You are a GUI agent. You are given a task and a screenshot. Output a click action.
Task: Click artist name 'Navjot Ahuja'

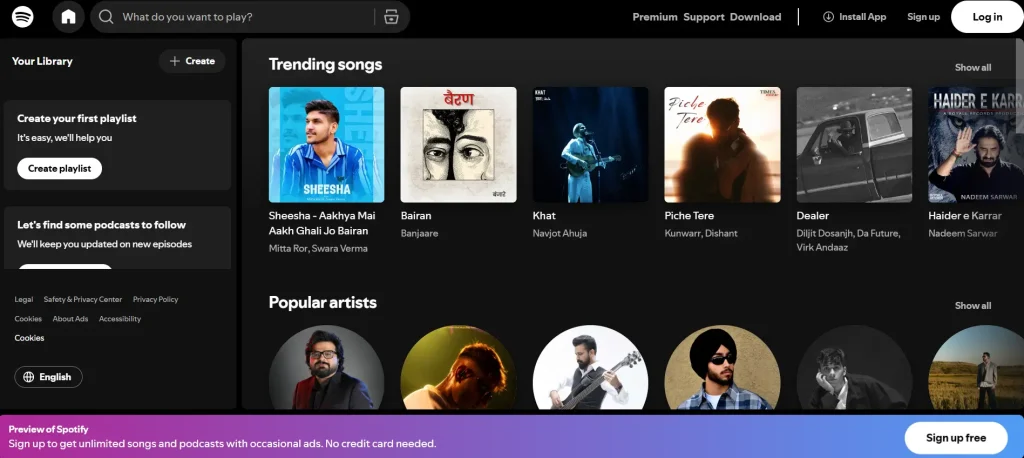(560, 233)
